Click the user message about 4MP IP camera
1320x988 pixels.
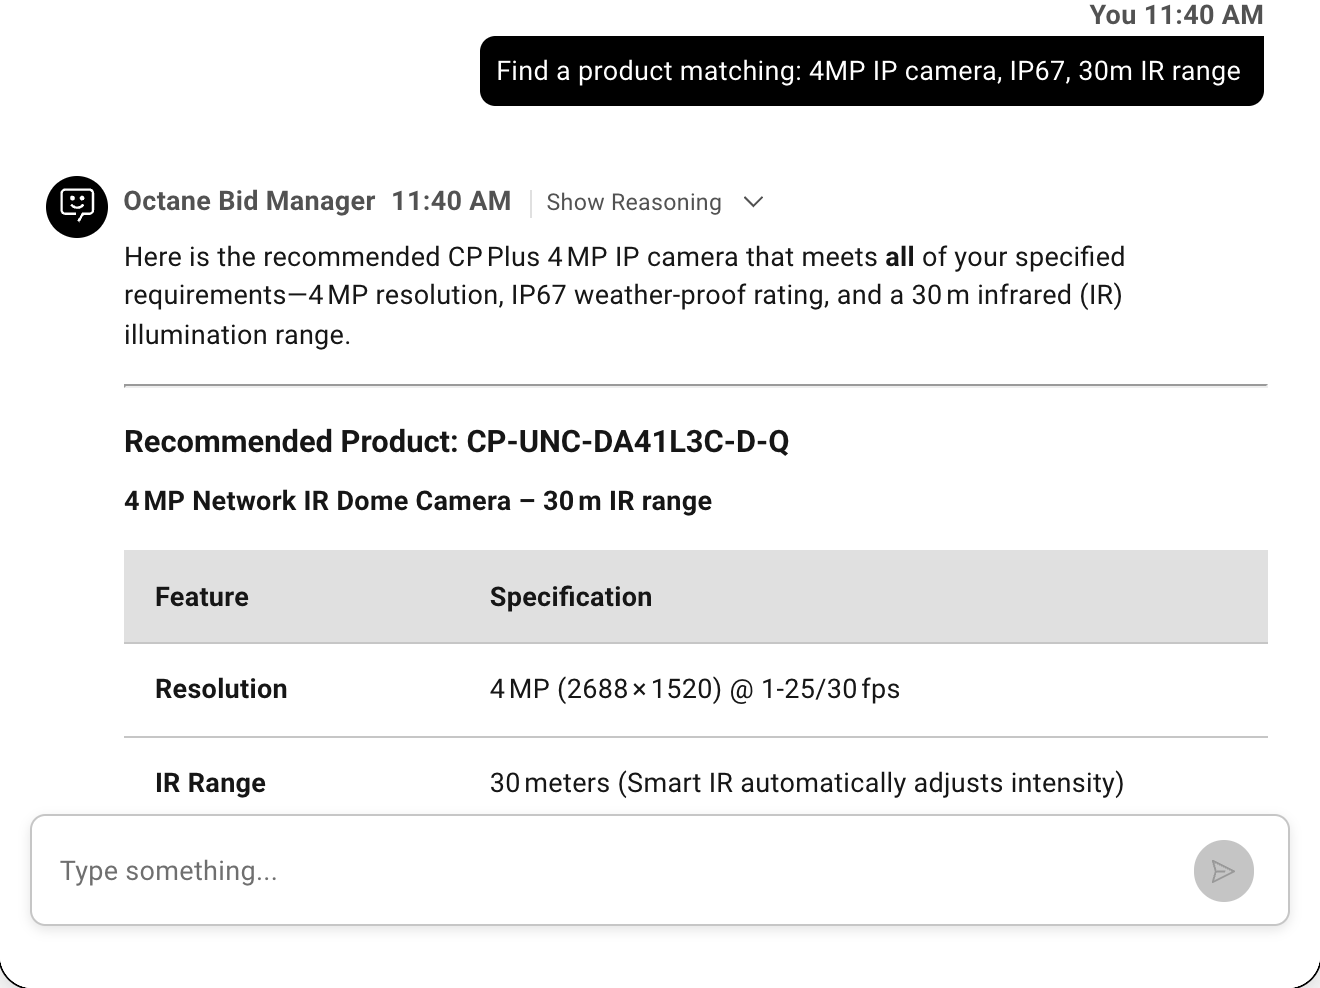click(x=871, y=71)
